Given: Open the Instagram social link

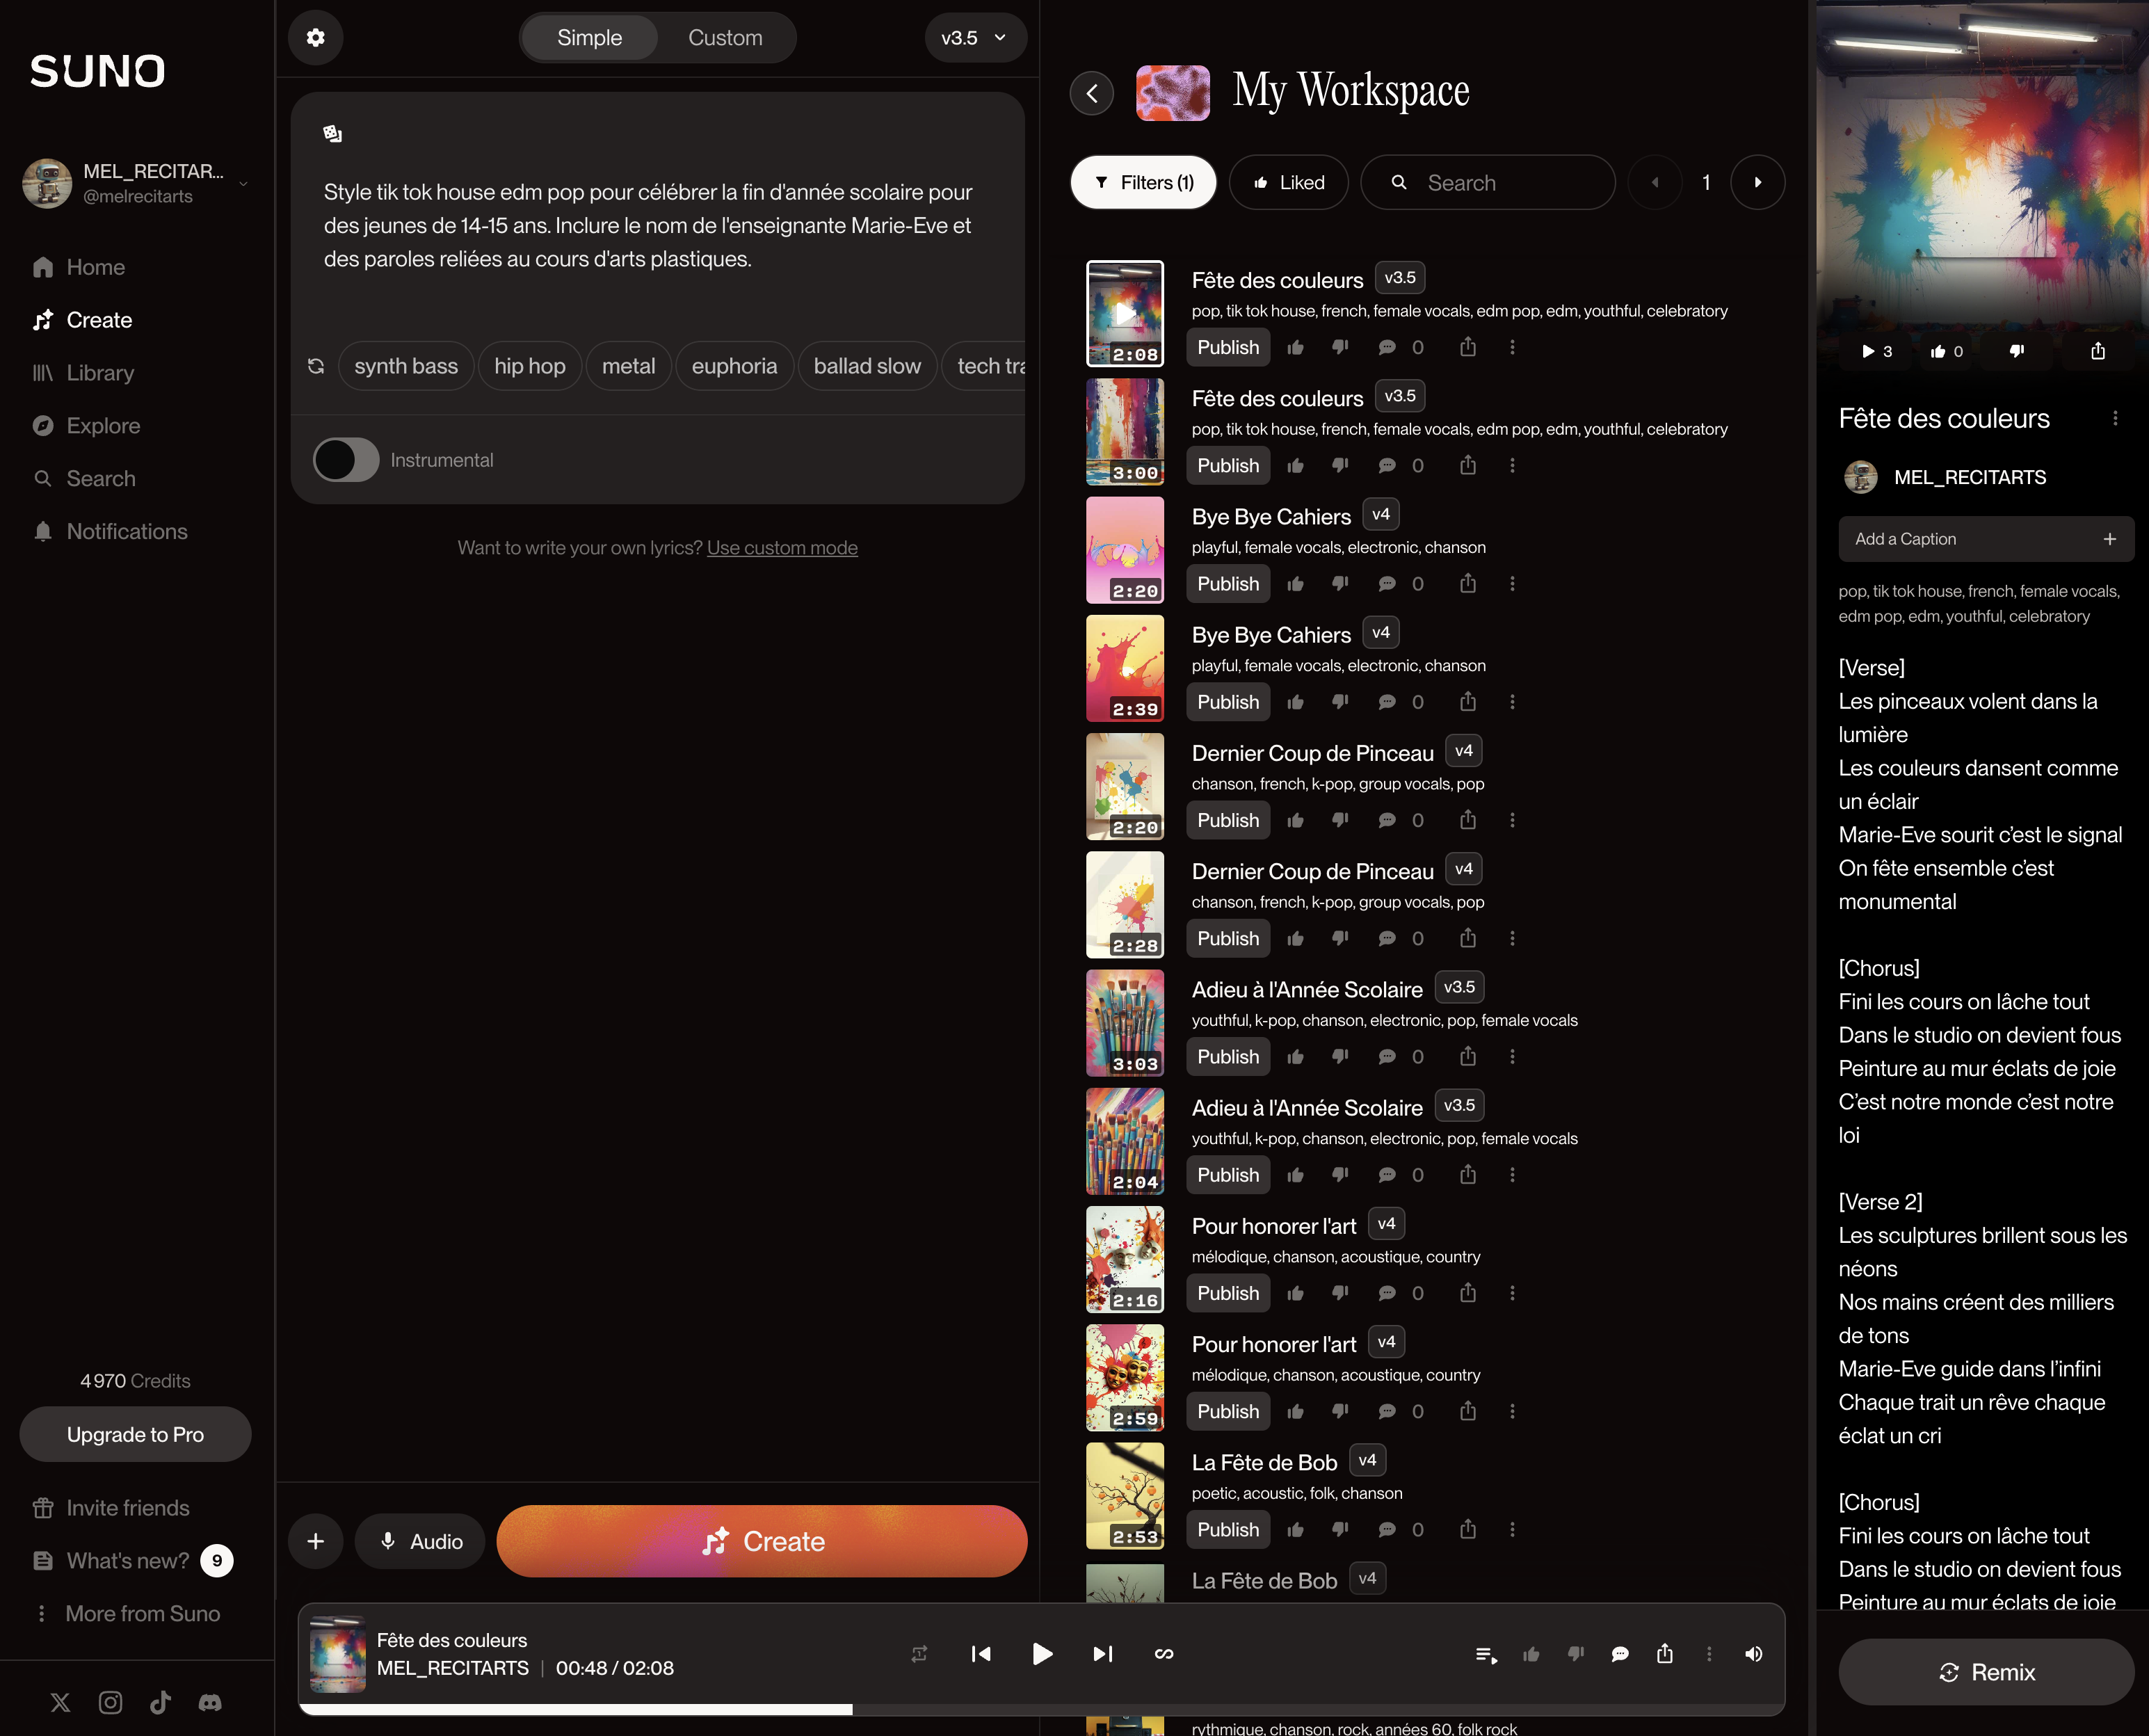Looking at the screenshot, I should [x=110, y=1702].
